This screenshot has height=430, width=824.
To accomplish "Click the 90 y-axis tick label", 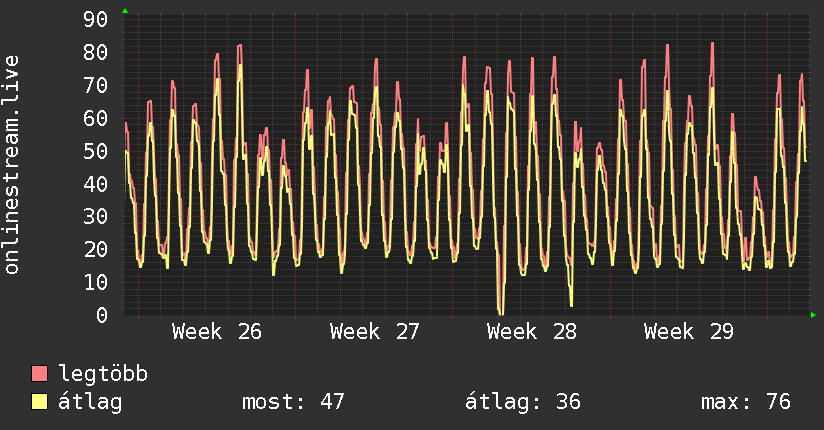I will pyautogui.click(x=96, y=19).
